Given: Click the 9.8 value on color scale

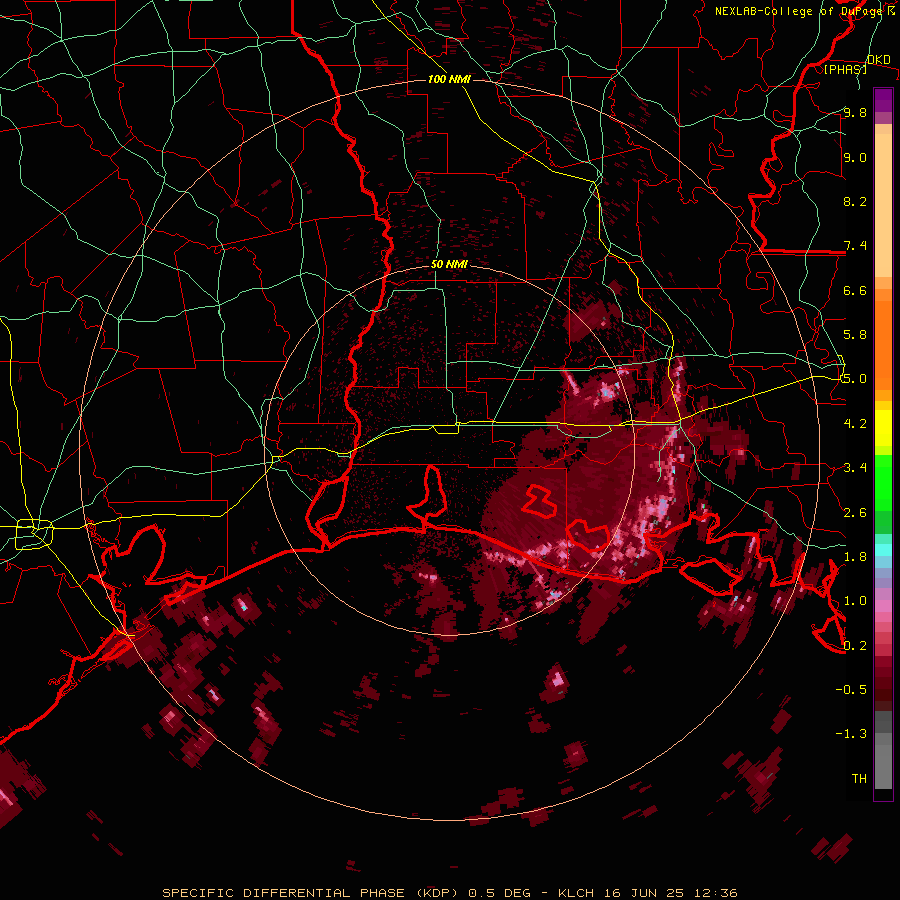Looking at the screenshot, I should [x=855, y=112].
